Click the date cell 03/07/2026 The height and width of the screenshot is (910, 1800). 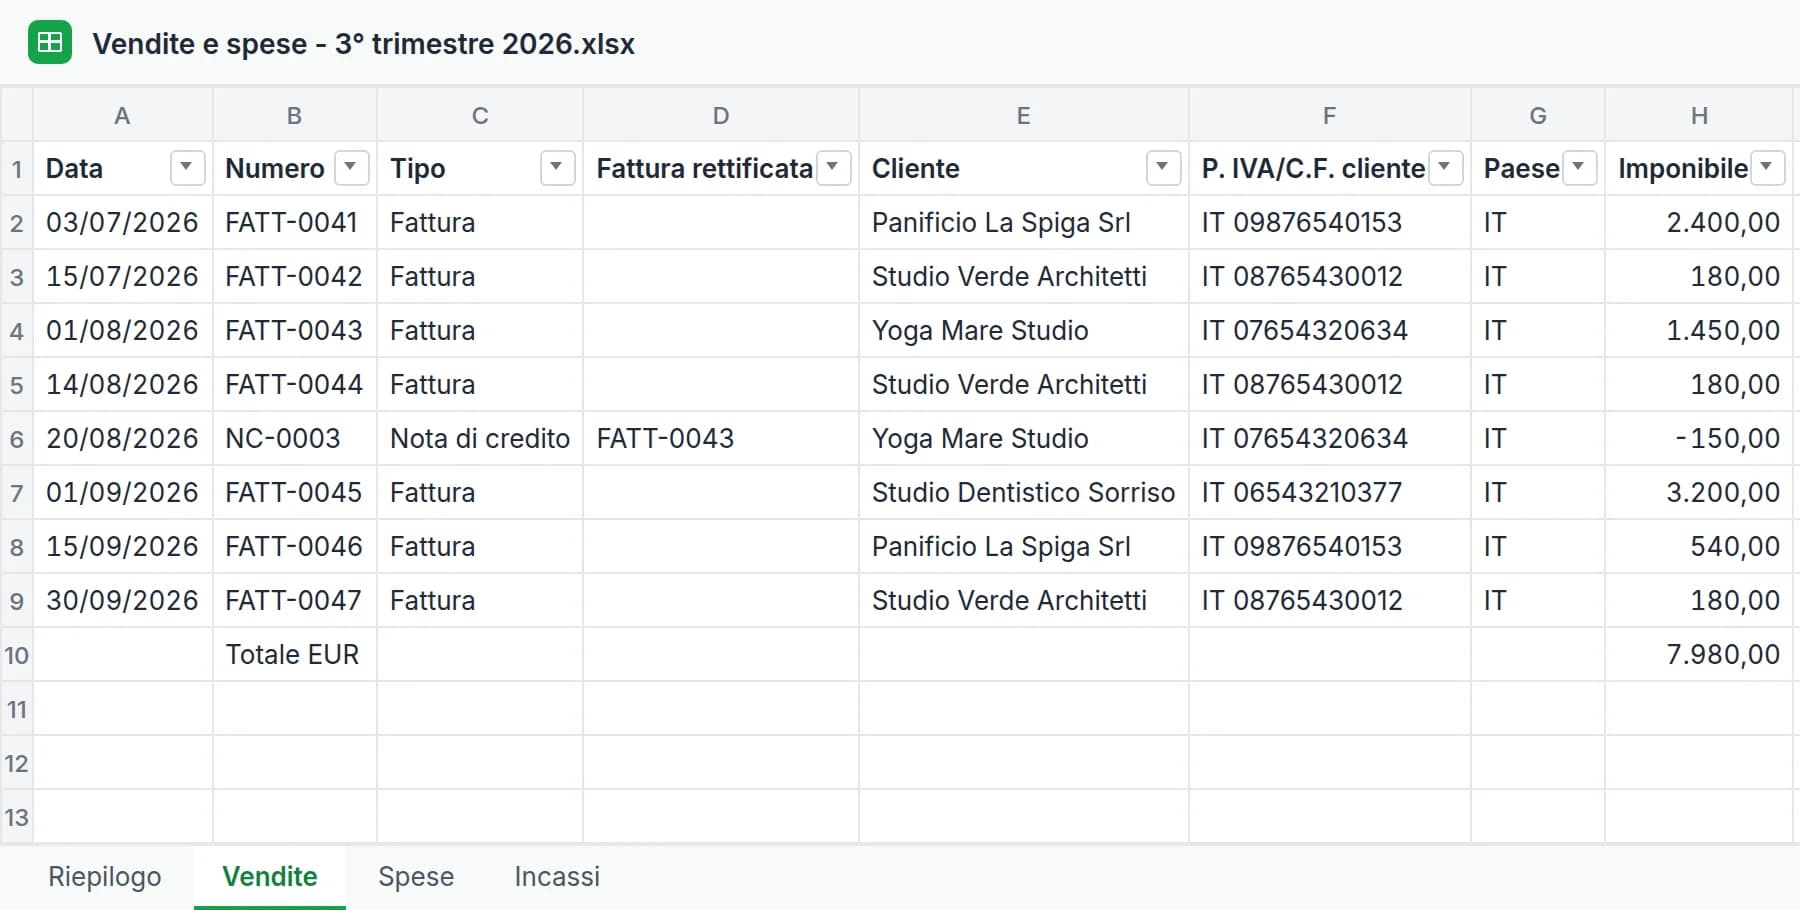(123, 222)
